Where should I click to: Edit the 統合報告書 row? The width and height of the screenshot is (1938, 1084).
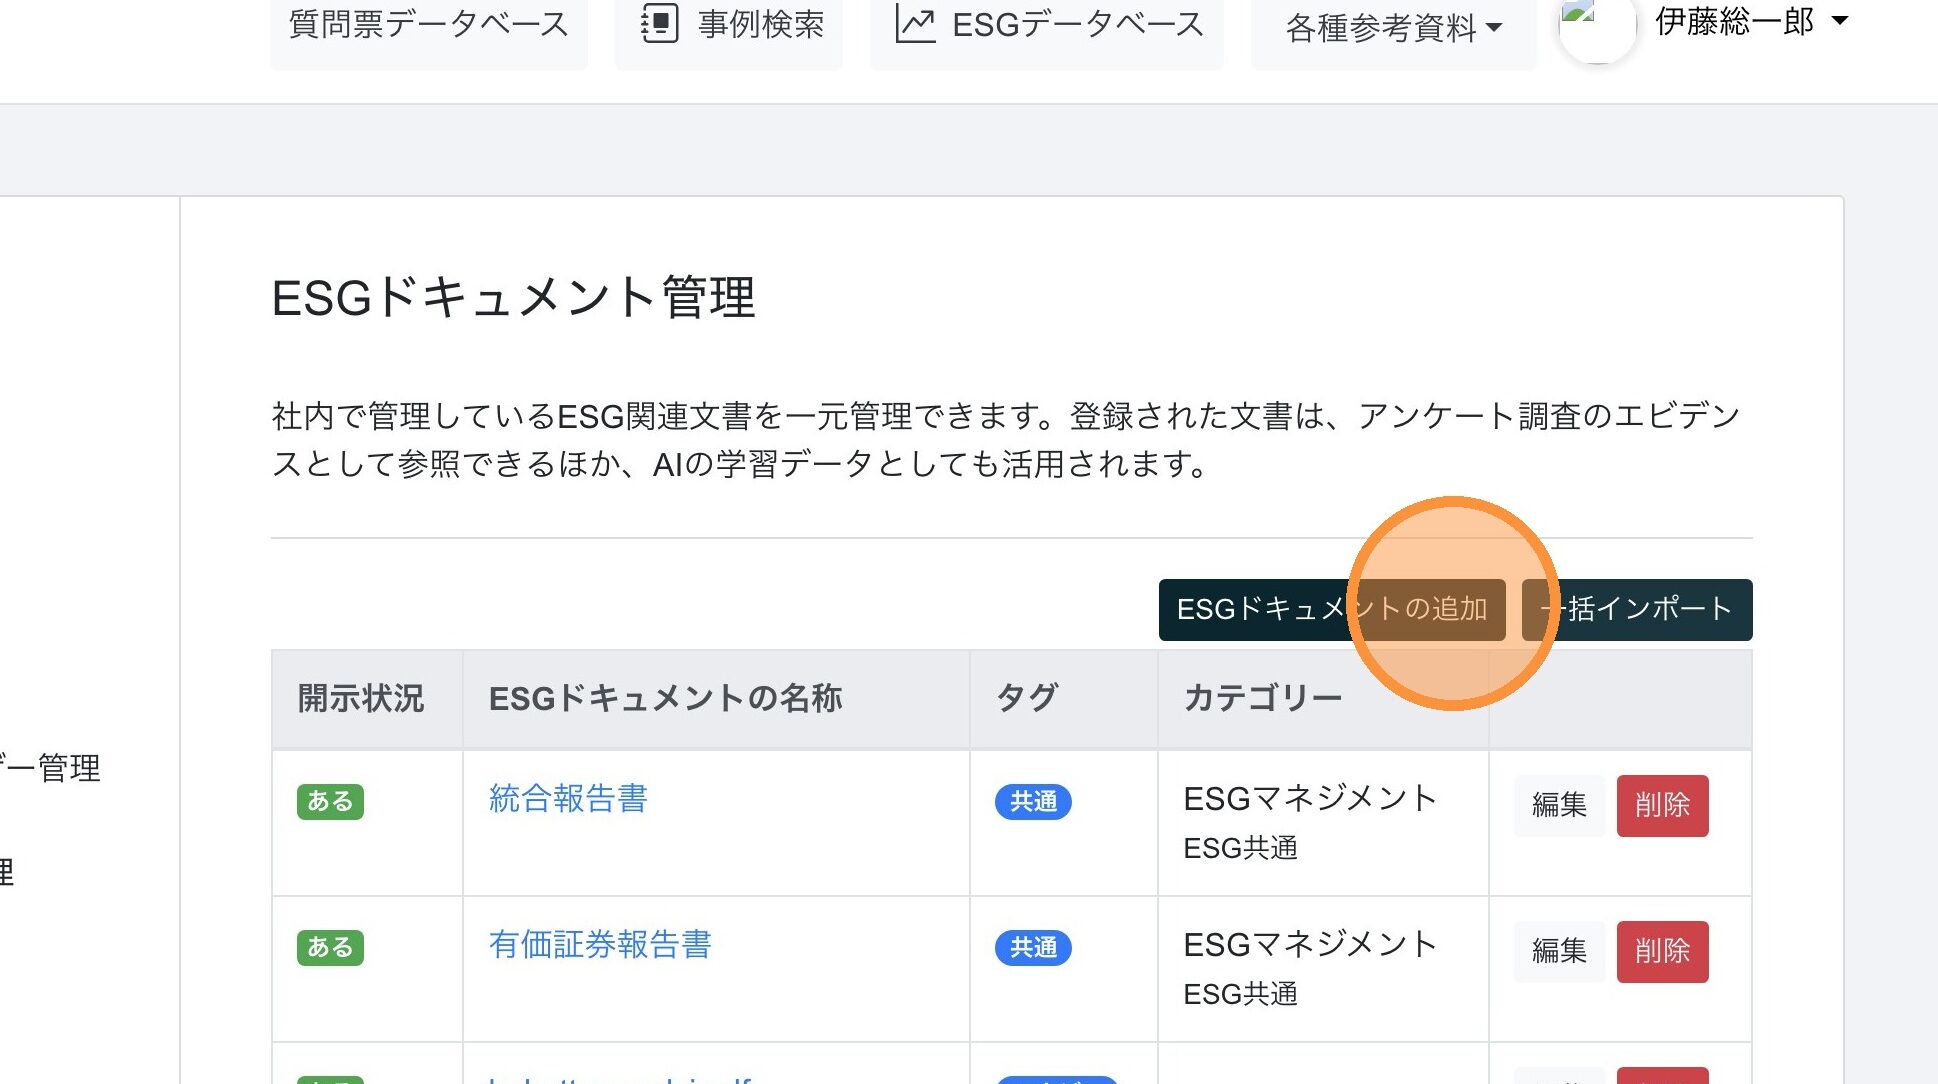pos(1559,805)
